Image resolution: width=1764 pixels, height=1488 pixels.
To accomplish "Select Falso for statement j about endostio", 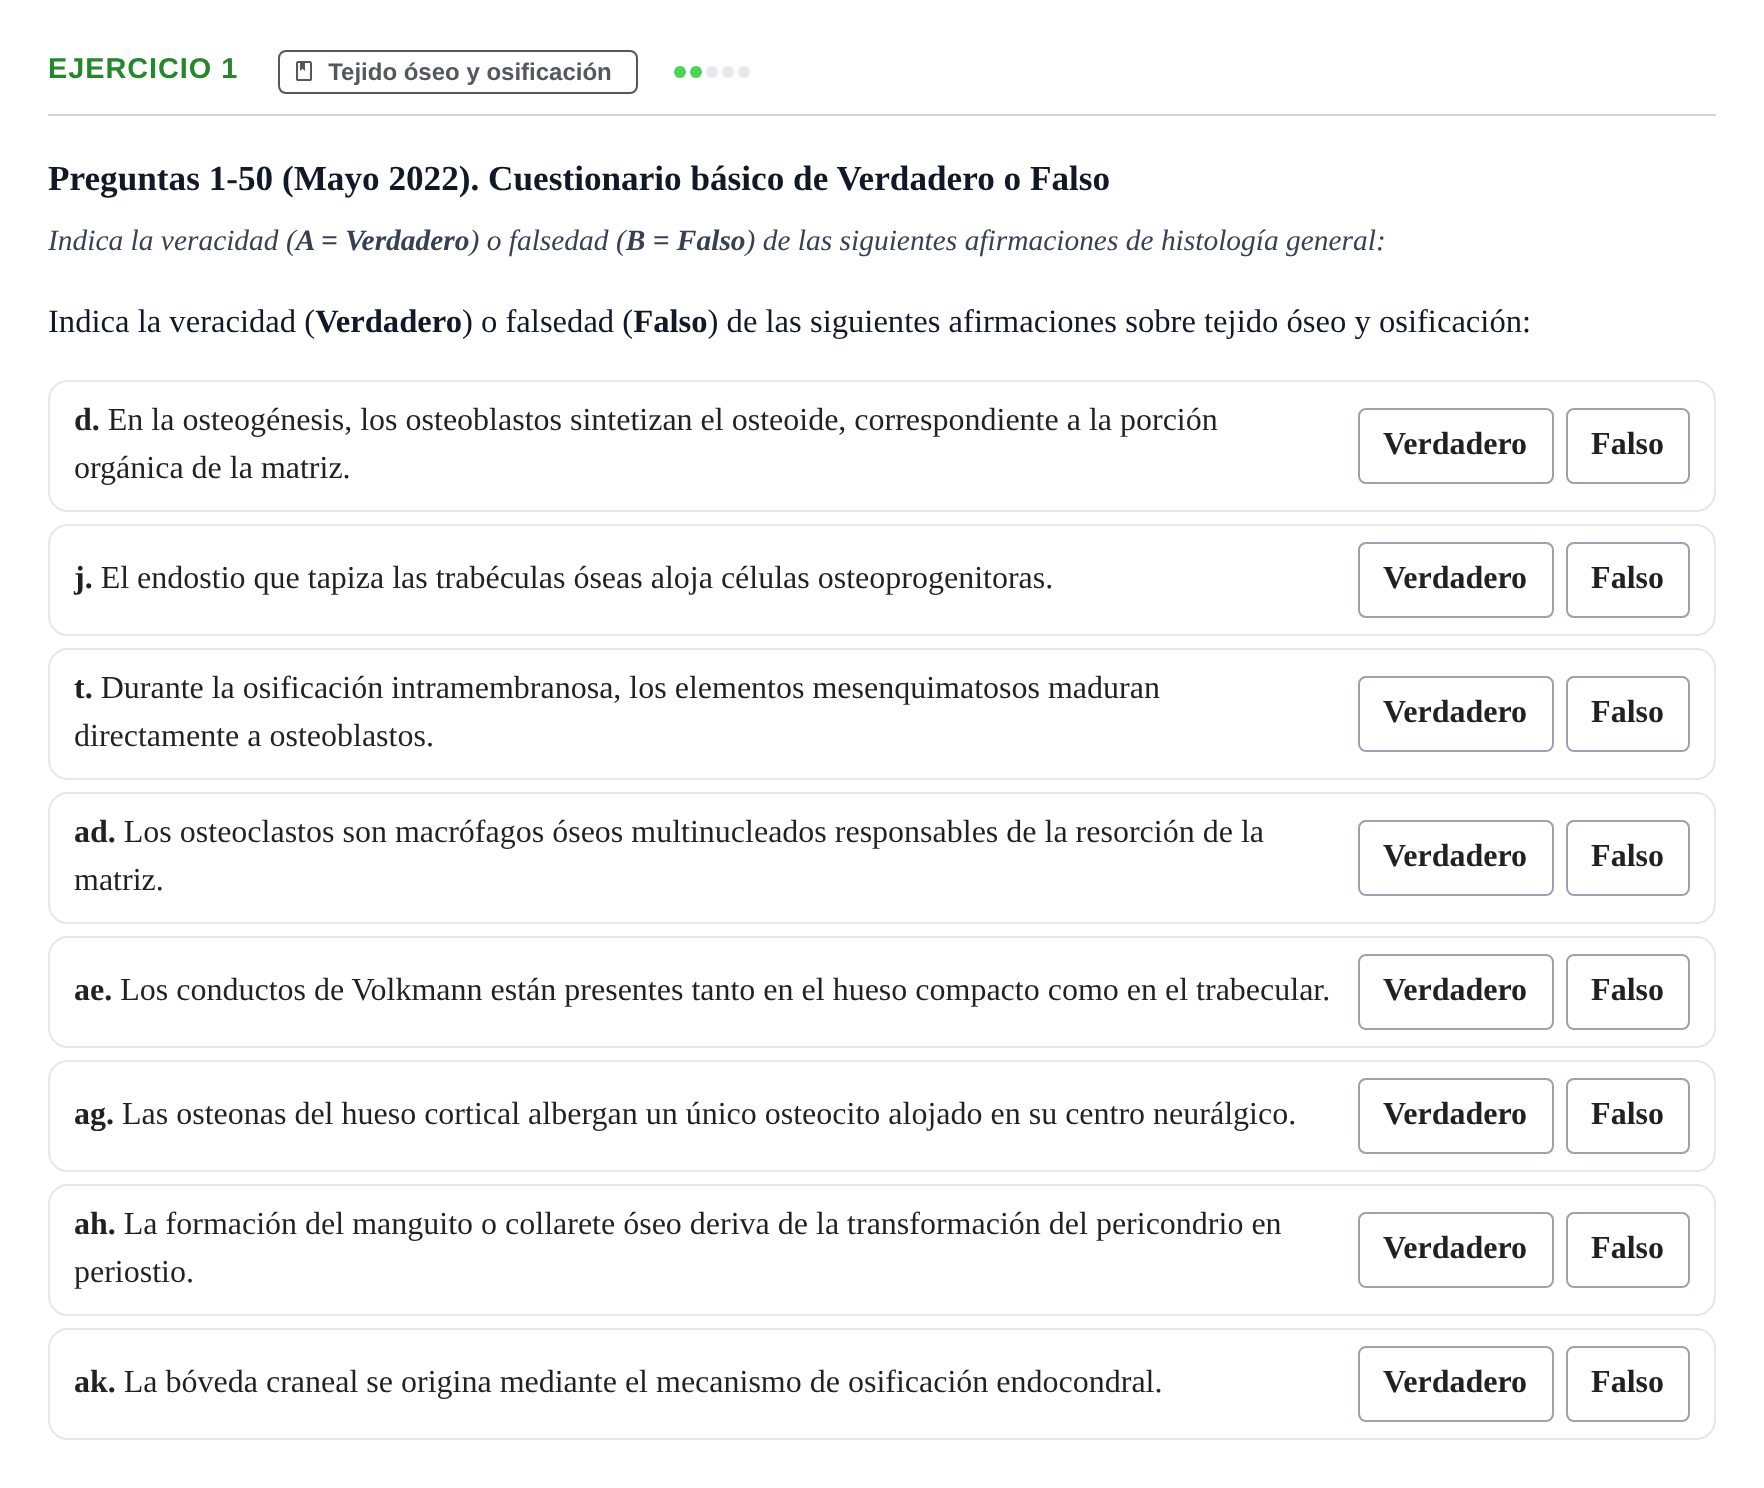I will click(1627, 580).
